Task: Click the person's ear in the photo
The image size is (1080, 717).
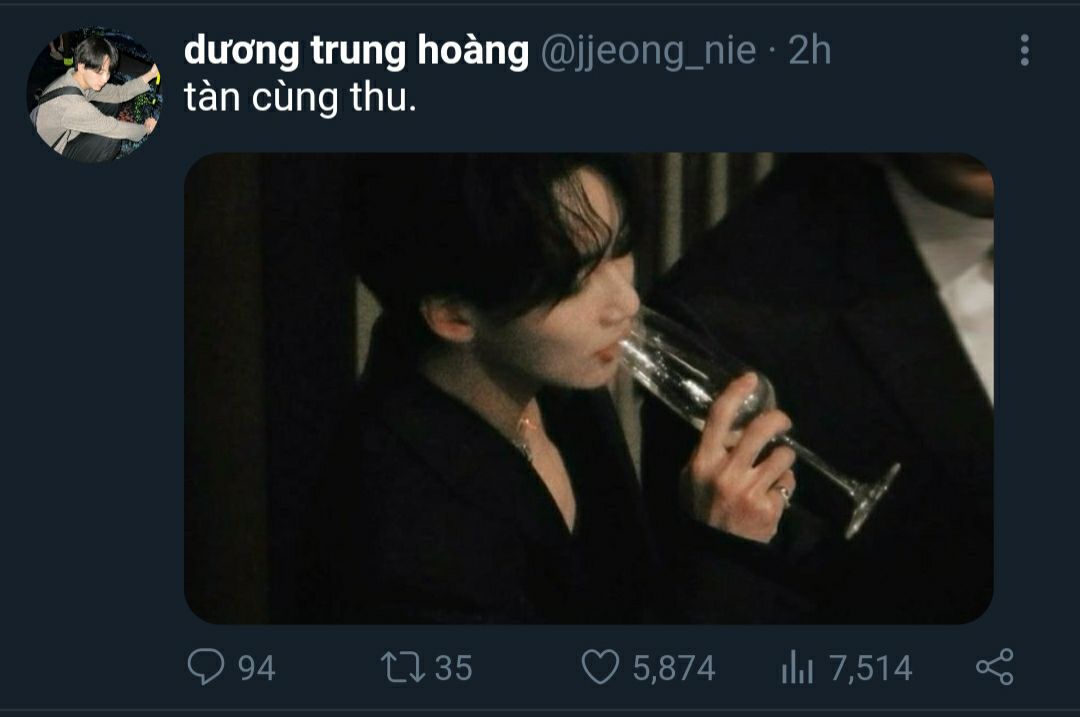Action: pos(449,320)
